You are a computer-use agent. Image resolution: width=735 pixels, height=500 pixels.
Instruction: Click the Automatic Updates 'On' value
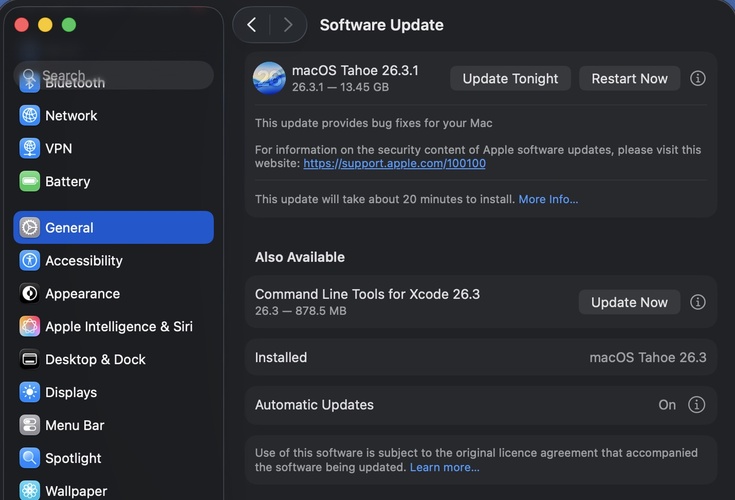coord(667,404)
